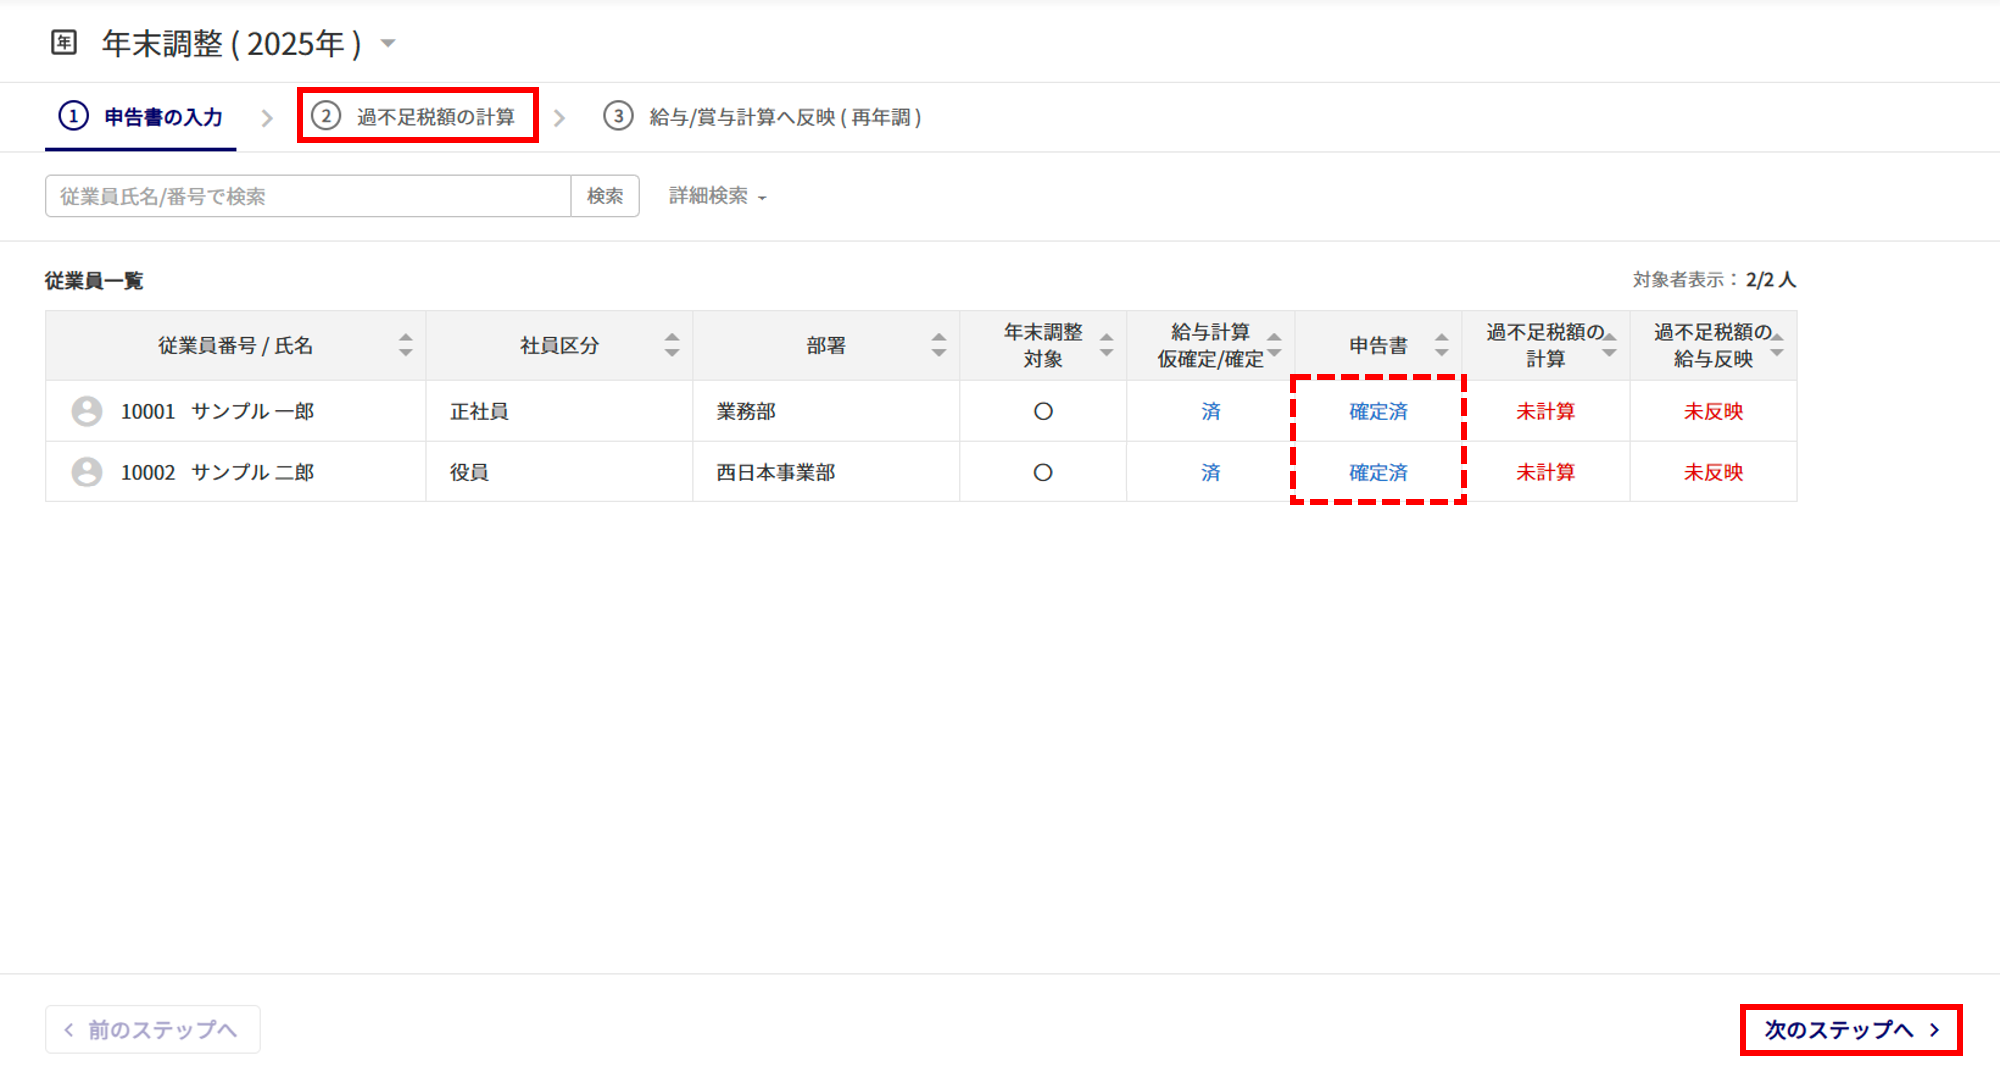Click avatar icon for employee 10001

tap(87, 411)
